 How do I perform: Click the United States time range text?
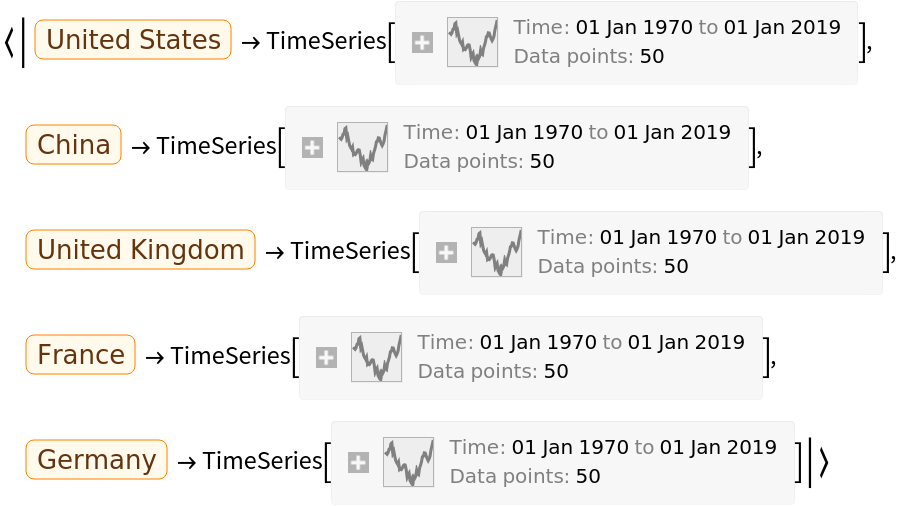677,28
